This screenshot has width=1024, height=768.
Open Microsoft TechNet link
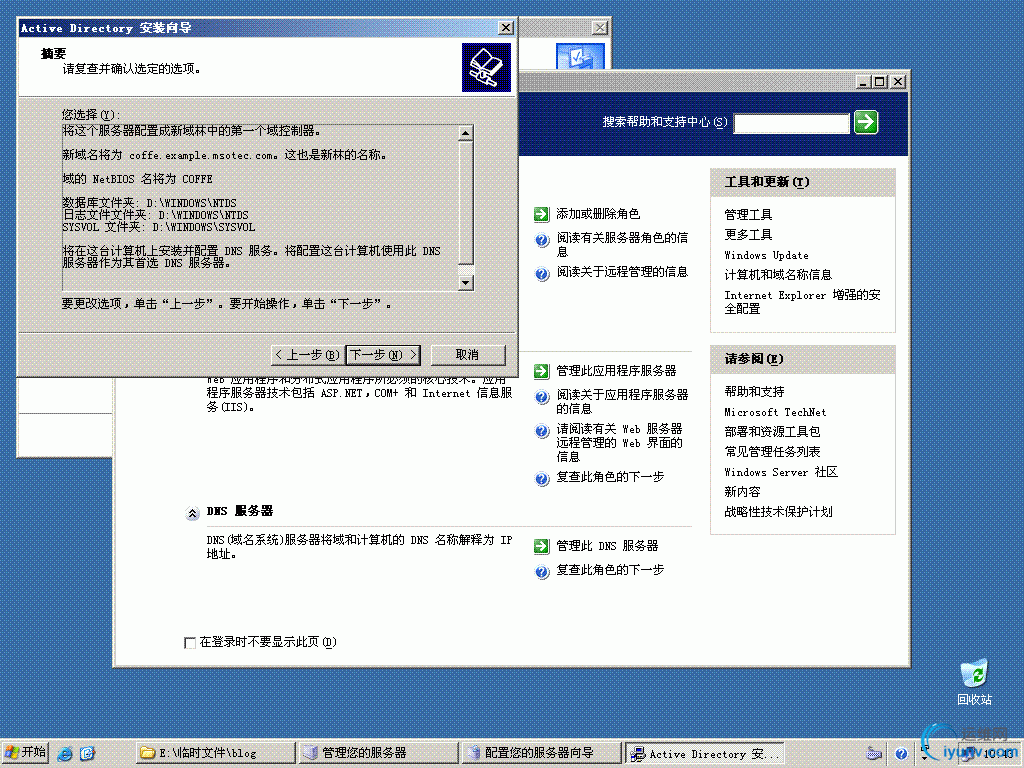(775, 412)
